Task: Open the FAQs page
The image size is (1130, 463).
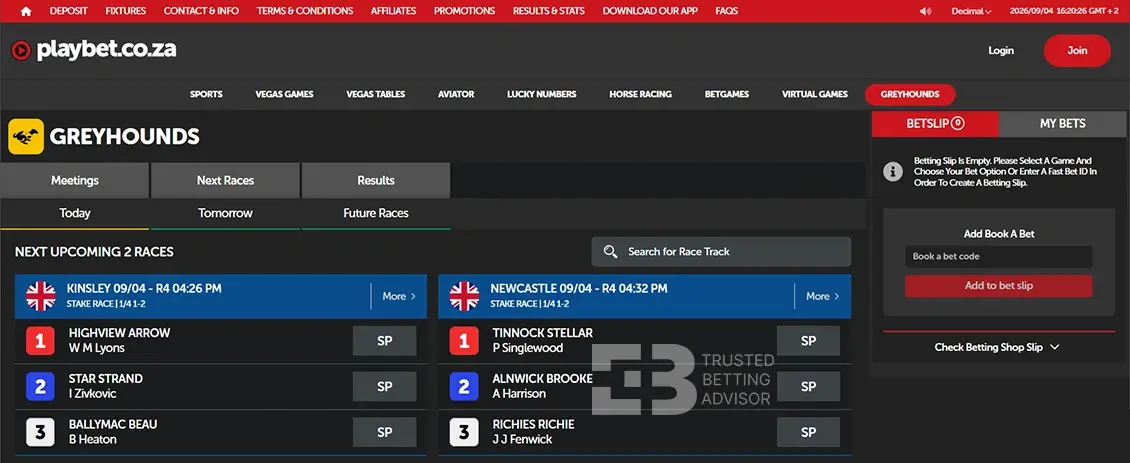Action: pos(726,11)
